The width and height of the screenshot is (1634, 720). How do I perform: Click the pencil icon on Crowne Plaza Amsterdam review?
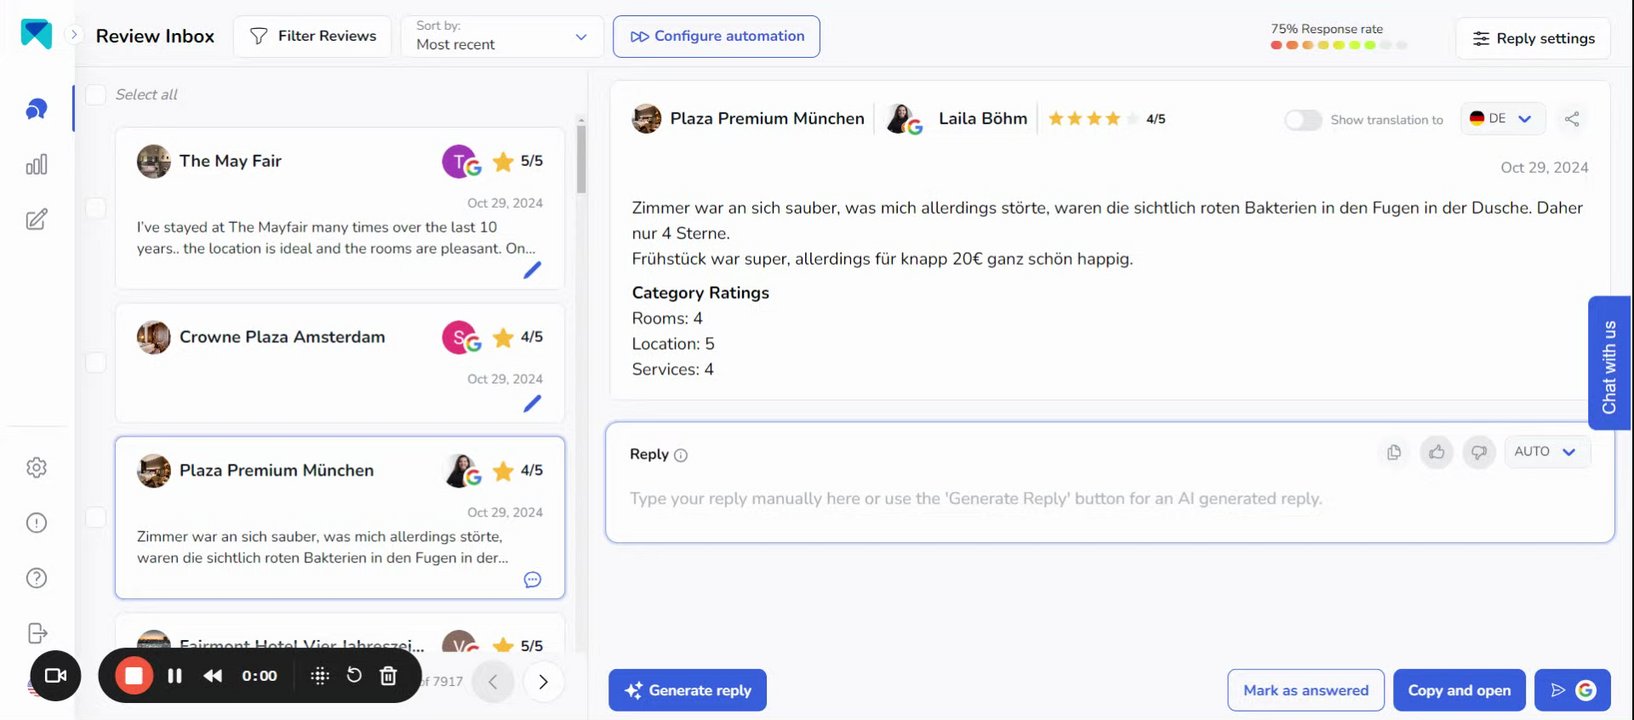click(532, 403)
